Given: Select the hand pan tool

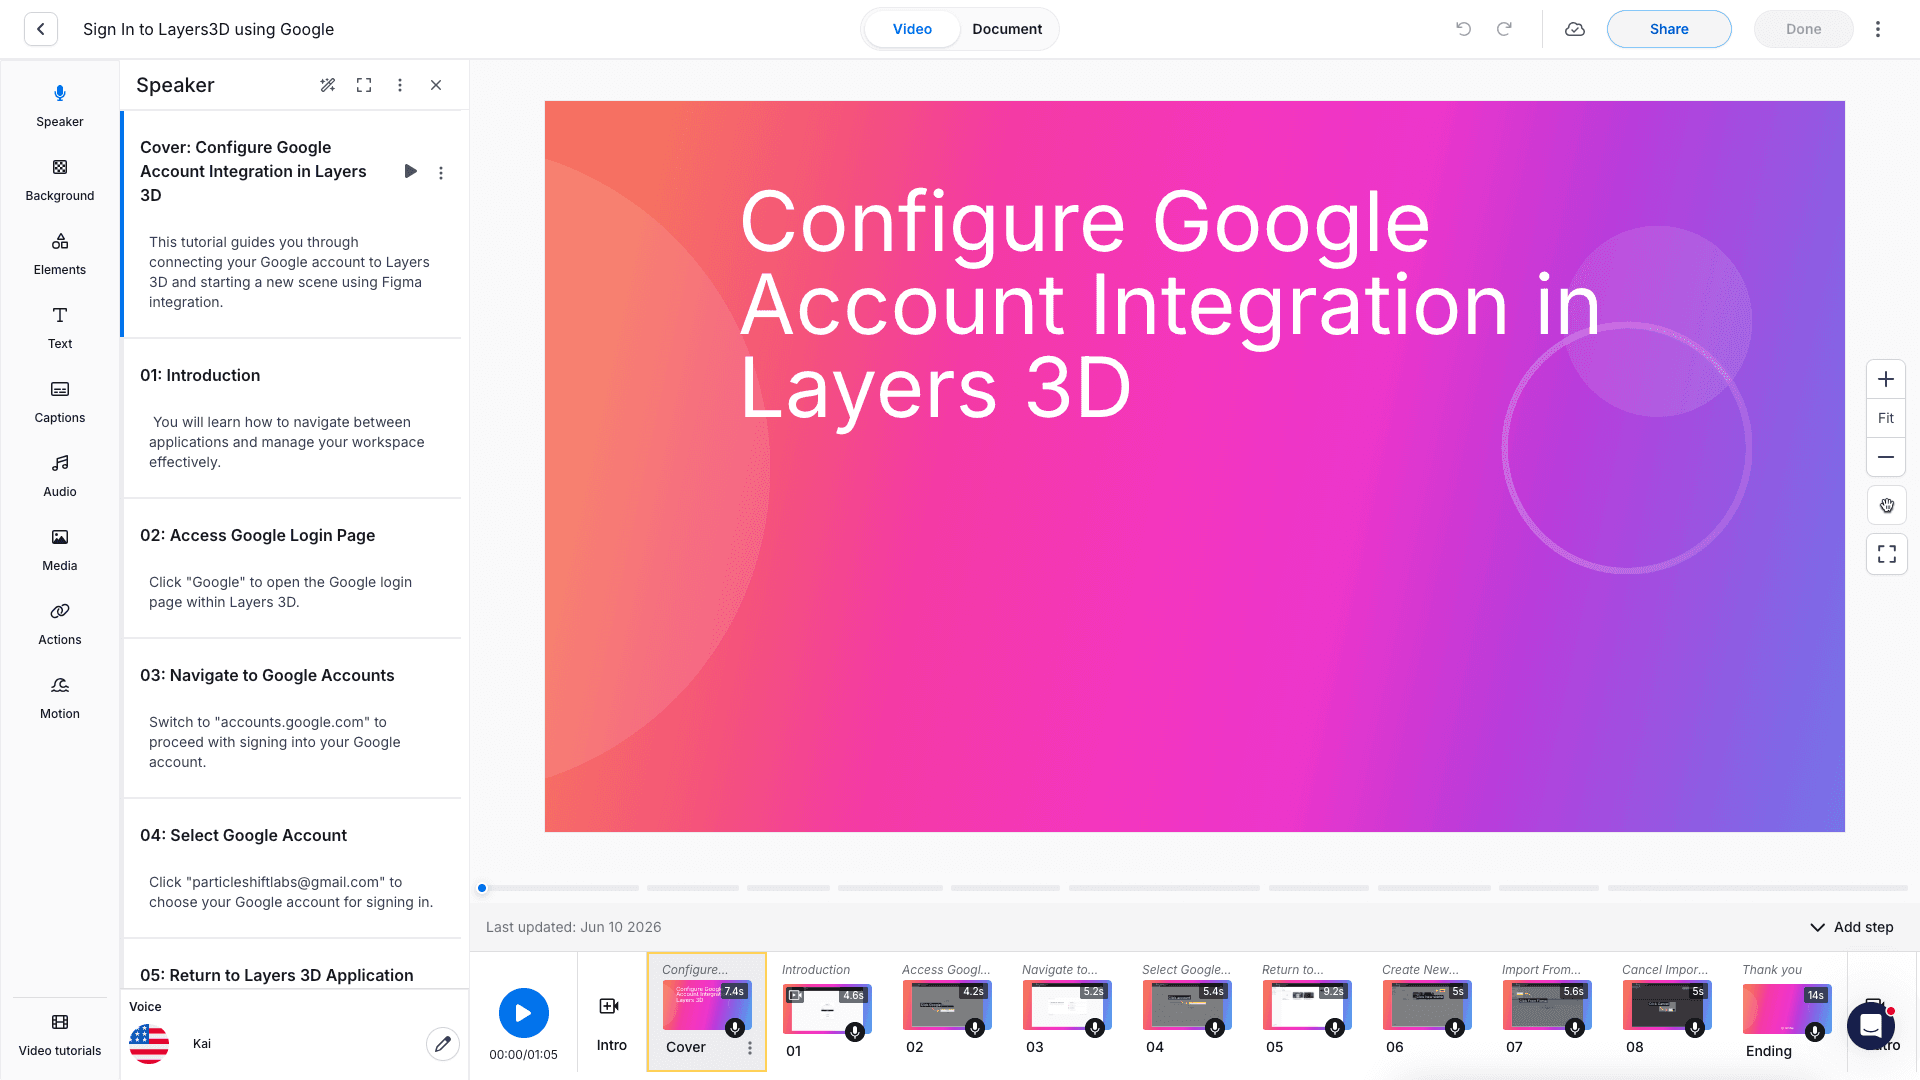Looking at the screenshot, I should pos(1887,506).
